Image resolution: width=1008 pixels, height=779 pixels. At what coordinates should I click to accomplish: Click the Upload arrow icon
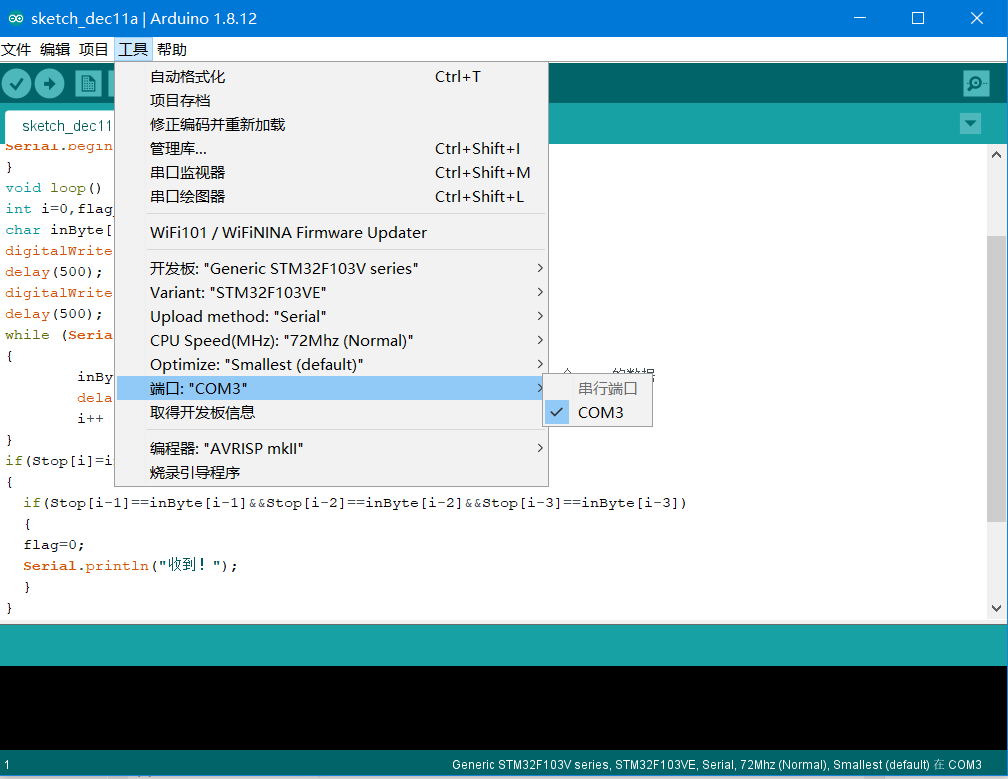(x=50, y=84)
